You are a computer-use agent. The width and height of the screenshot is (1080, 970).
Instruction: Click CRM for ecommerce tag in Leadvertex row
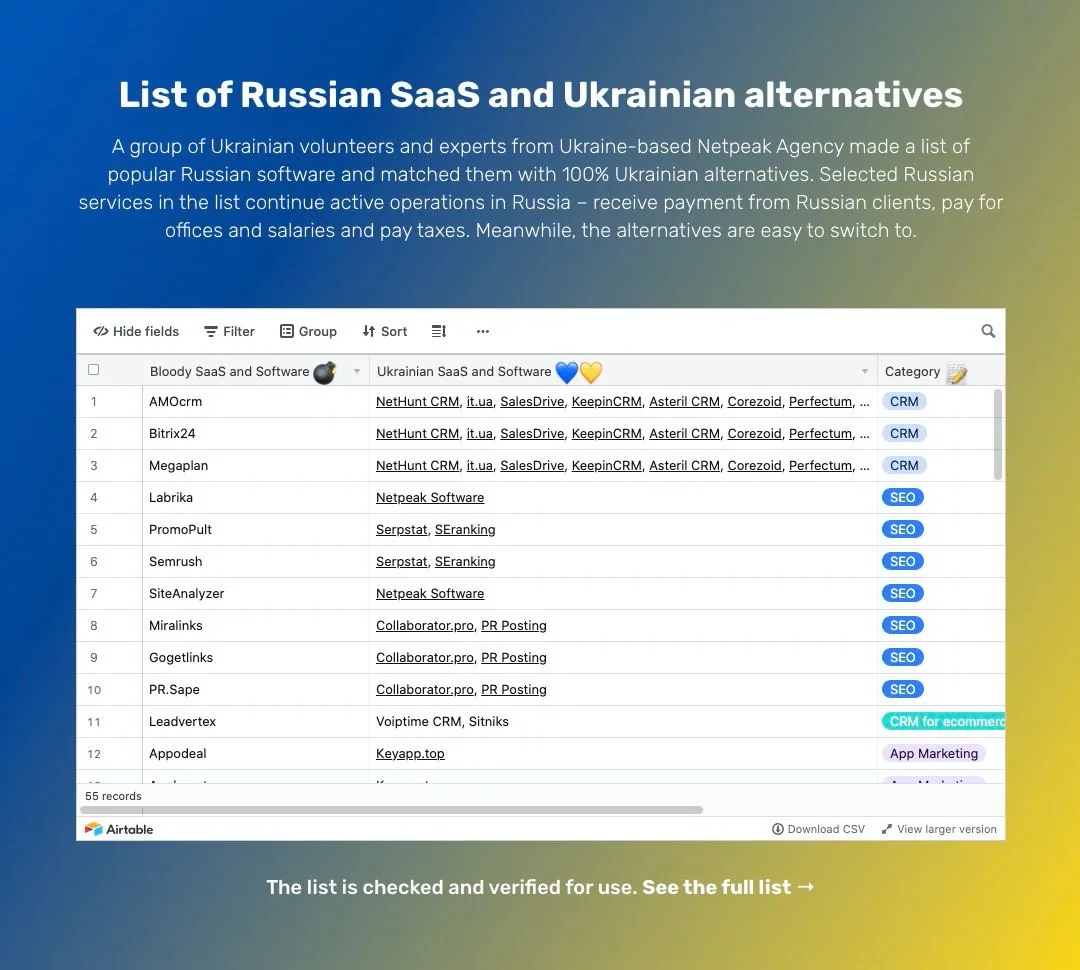[944, 722]
